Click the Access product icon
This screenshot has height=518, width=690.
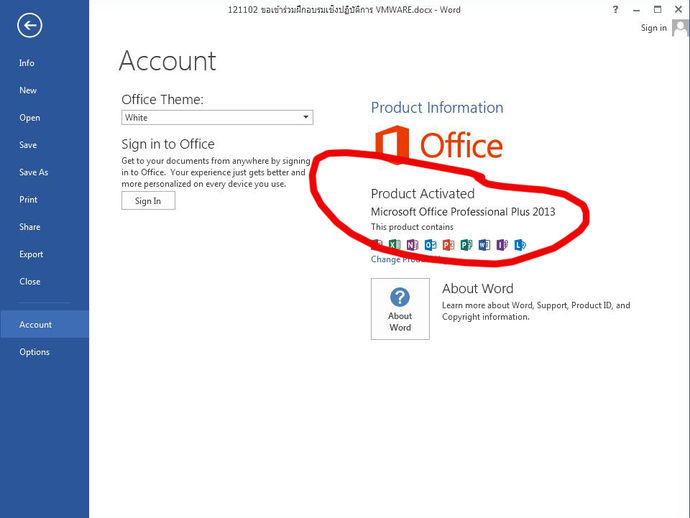point(377,244)
